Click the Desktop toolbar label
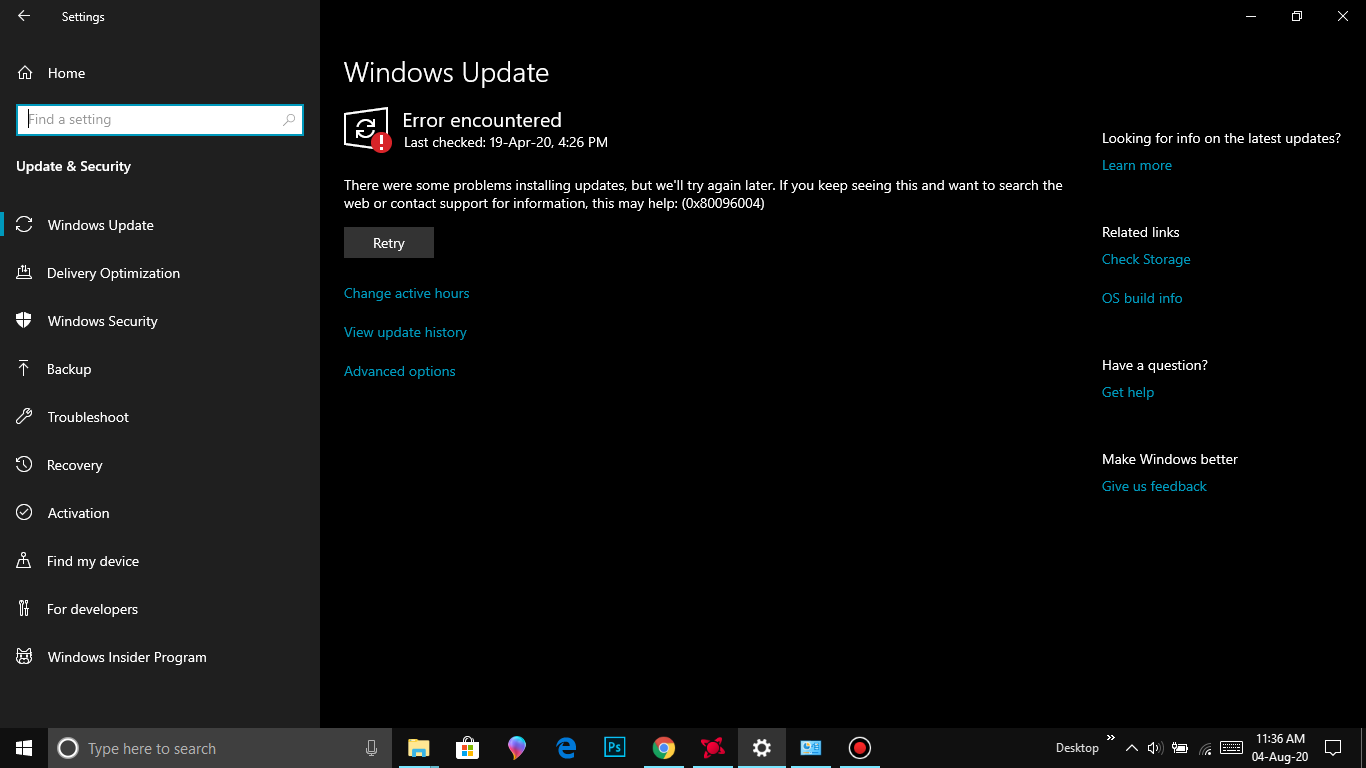 pyautogui.click(x=1077, y=748)
